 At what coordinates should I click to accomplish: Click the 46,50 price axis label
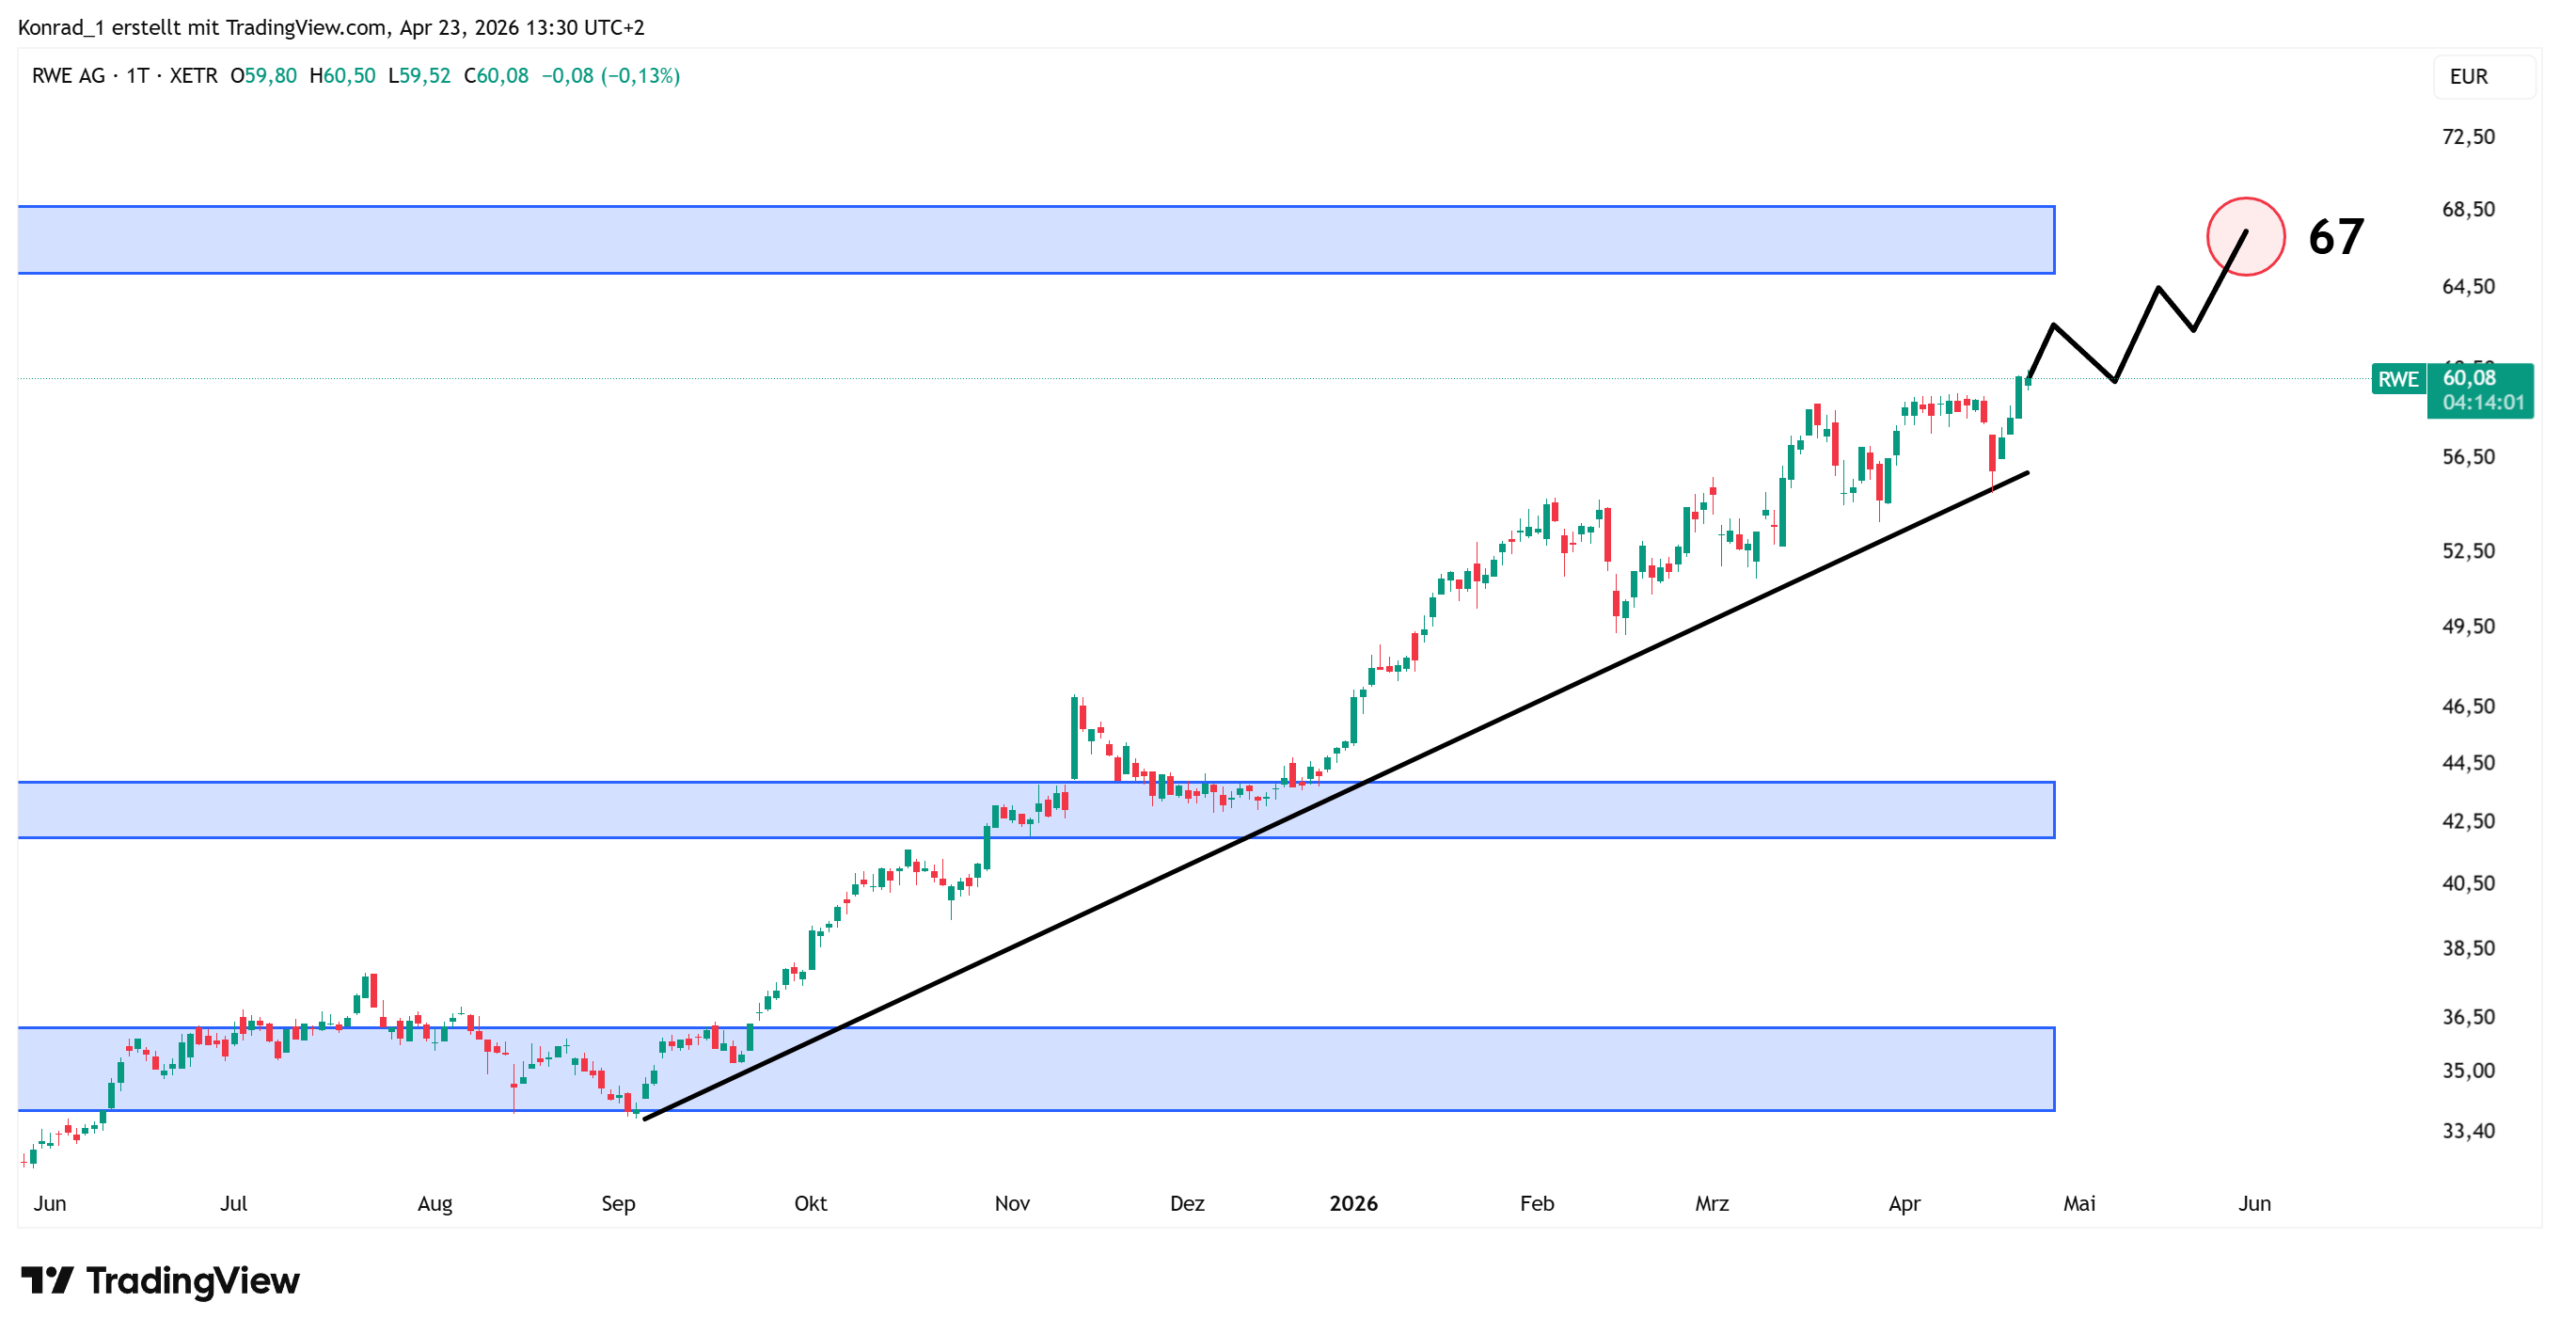tap(2468, 706)
